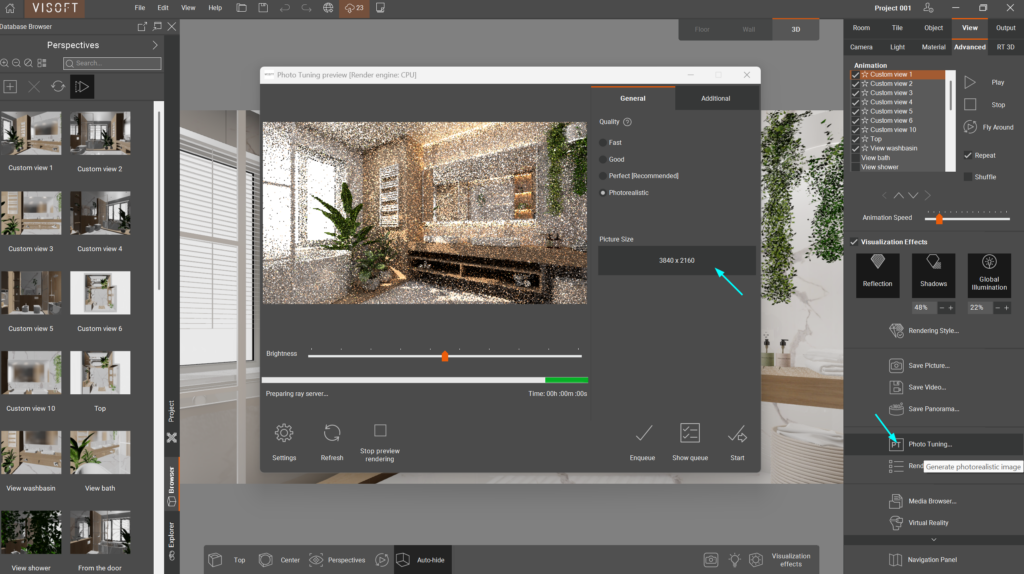The width and height of the screenshot is (1024, 574).
Task: Move animation item down
Action: pos(913,195)
